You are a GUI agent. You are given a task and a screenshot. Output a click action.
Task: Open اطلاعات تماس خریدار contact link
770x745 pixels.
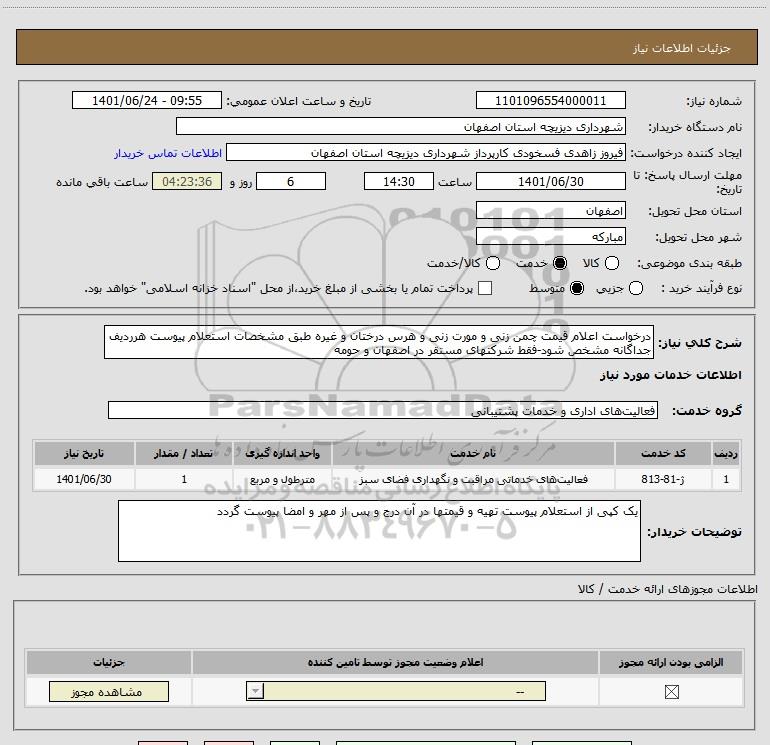pyautogui.click(x=168, y=153)
